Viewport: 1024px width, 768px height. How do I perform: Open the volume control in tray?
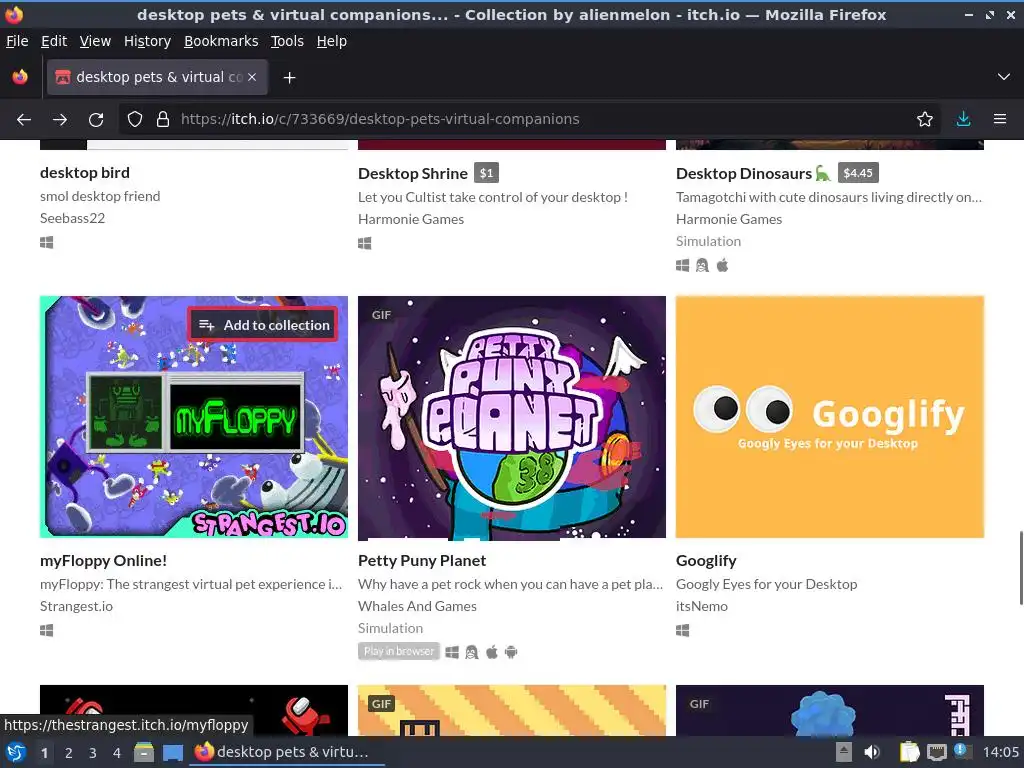pos(871,752)
